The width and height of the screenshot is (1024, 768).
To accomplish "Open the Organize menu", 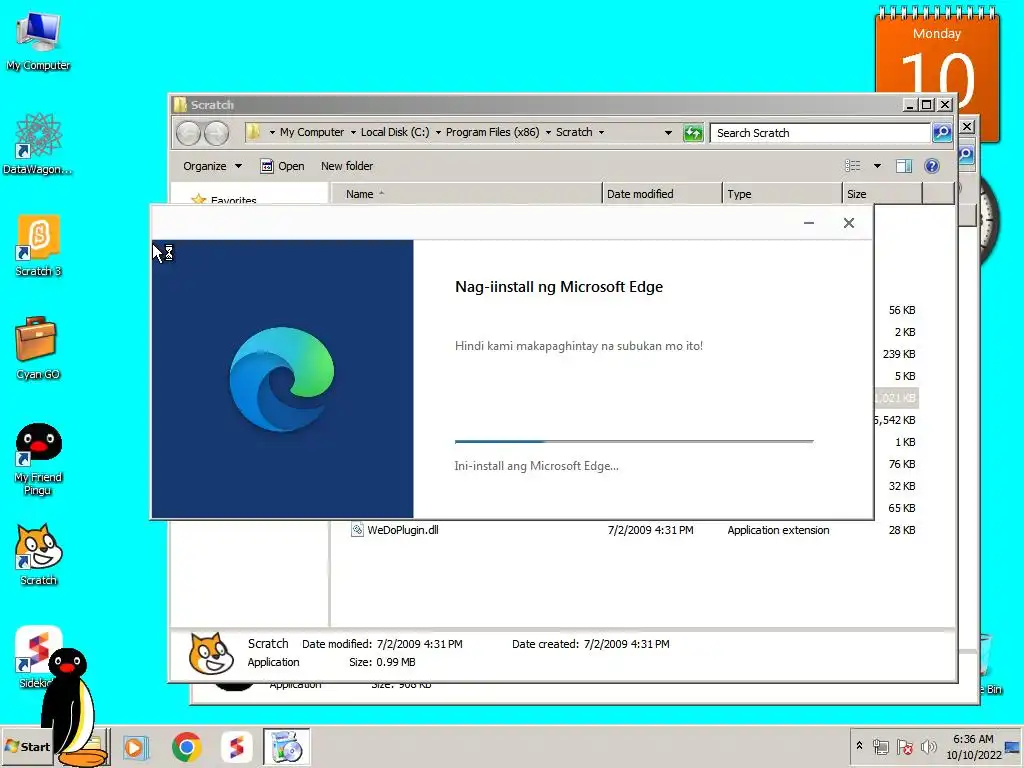I will (212, 166).
